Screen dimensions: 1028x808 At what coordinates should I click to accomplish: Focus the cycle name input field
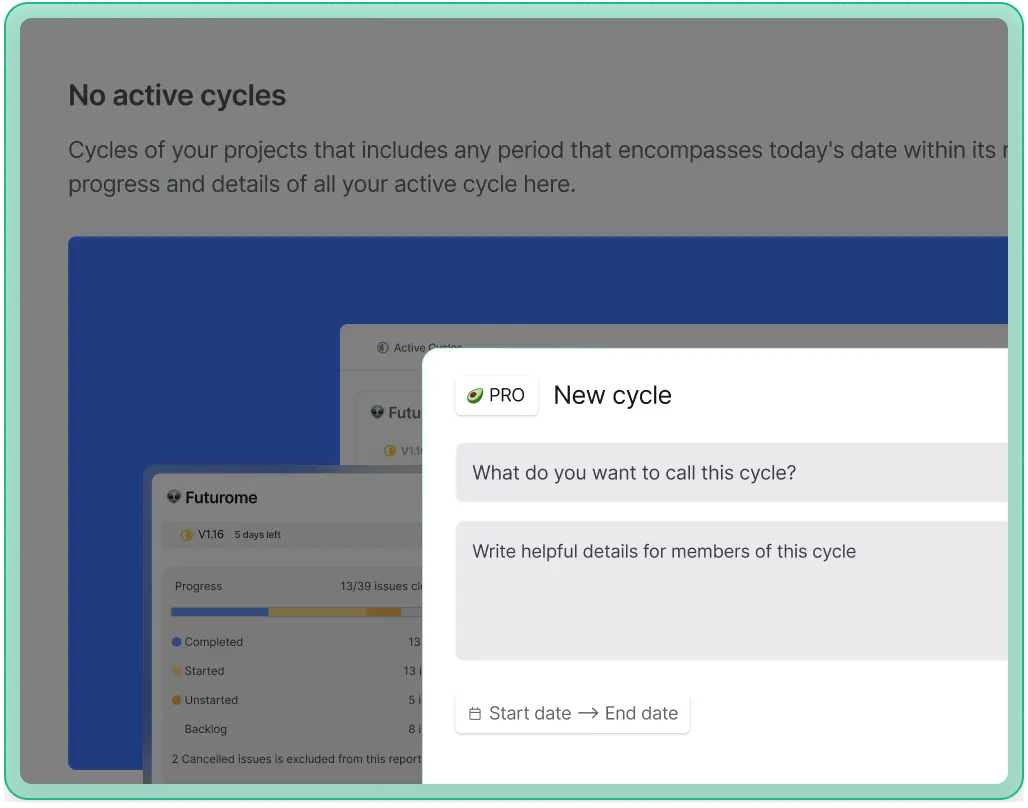coord(730,473)
